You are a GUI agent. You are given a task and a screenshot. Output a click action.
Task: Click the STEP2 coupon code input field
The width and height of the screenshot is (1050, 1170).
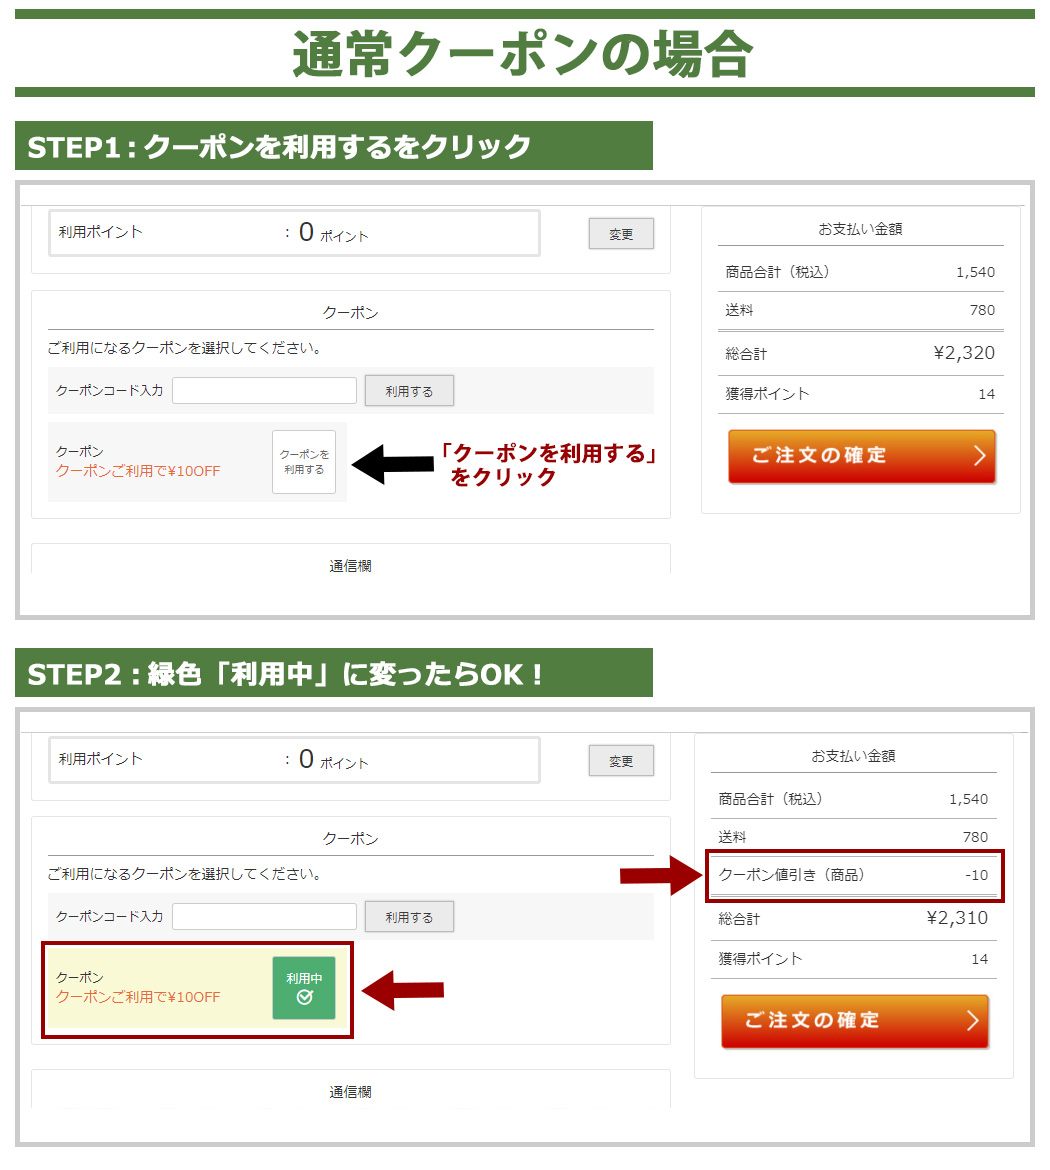pyautogui.click(x=264, y=916)
